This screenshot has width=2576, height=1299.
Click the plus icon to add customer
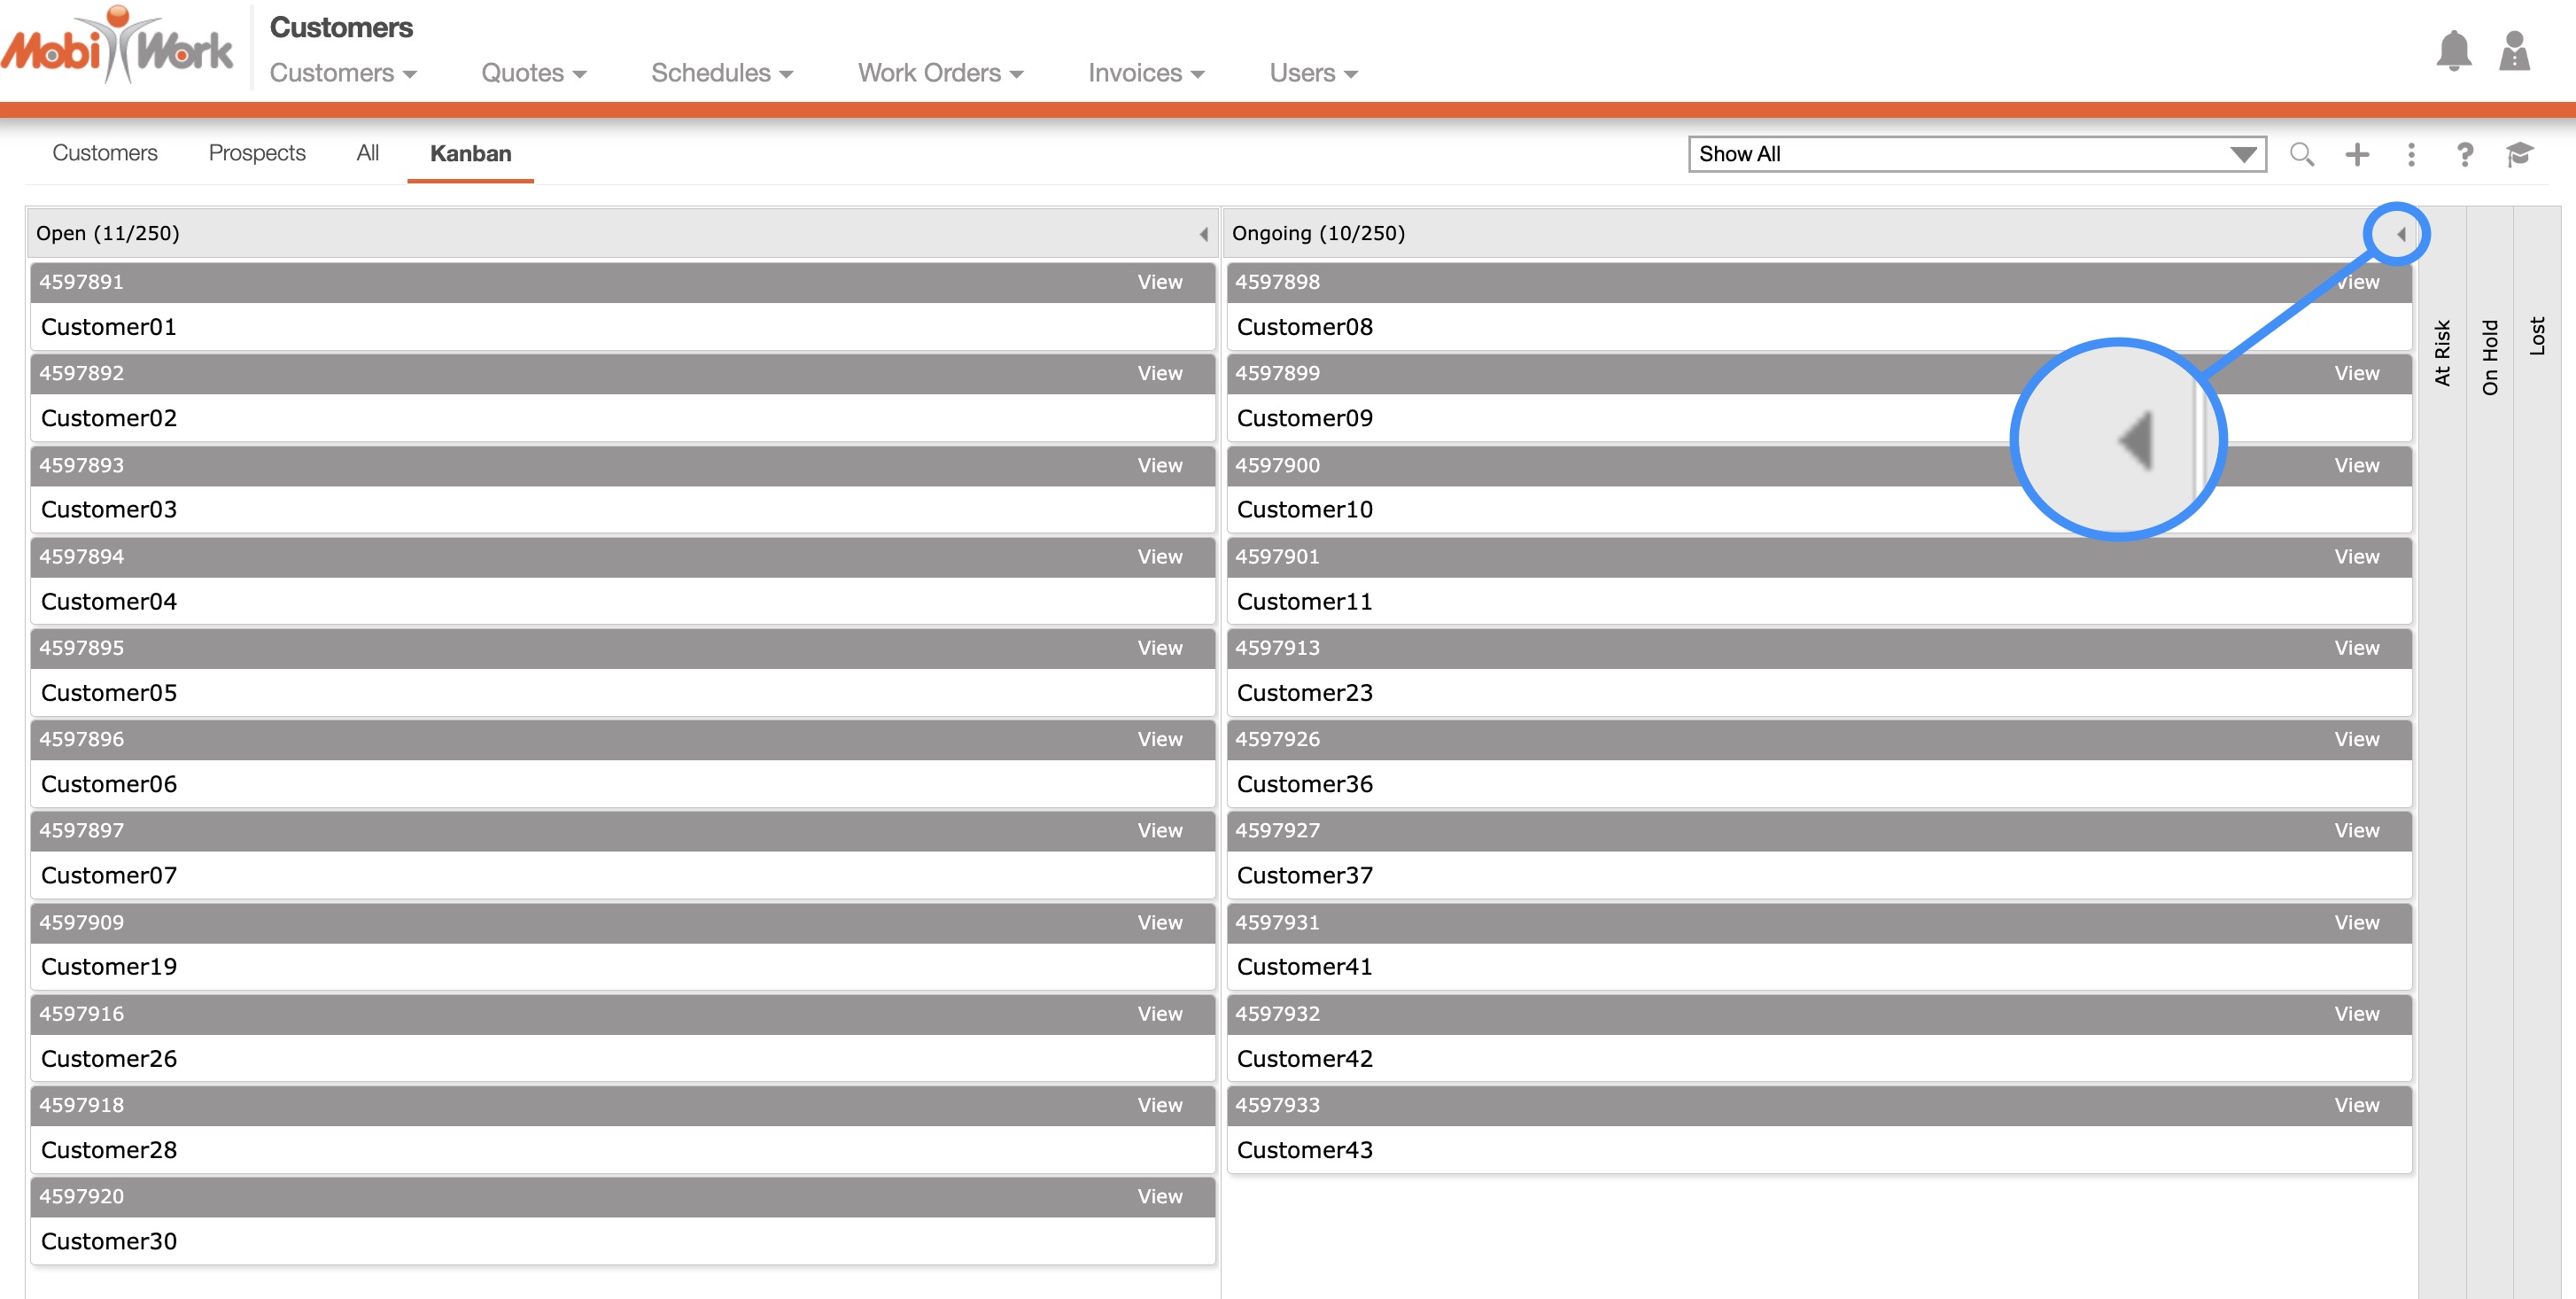pos(2356,154)
